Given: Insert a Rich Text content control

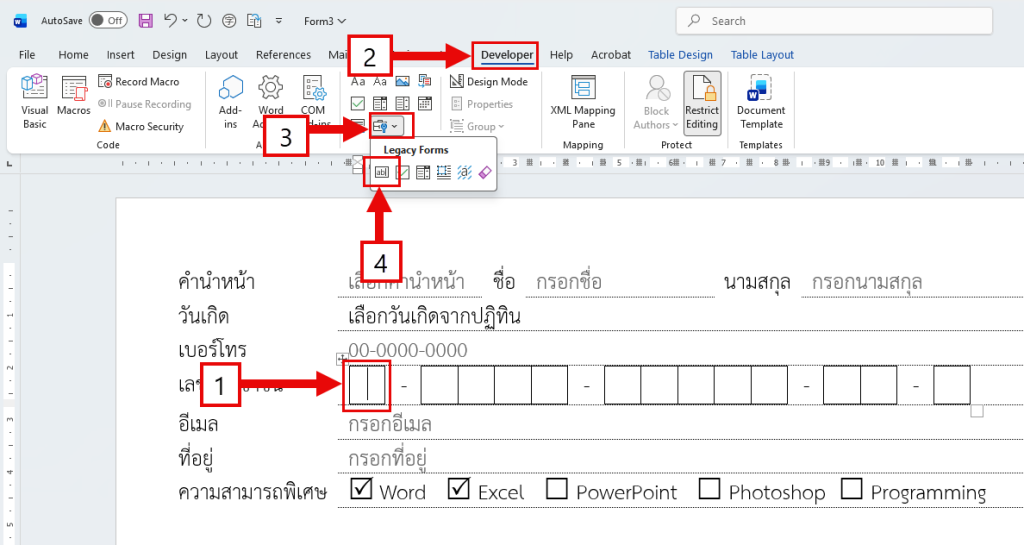Looking at the screenshot, I should (358, 82).
